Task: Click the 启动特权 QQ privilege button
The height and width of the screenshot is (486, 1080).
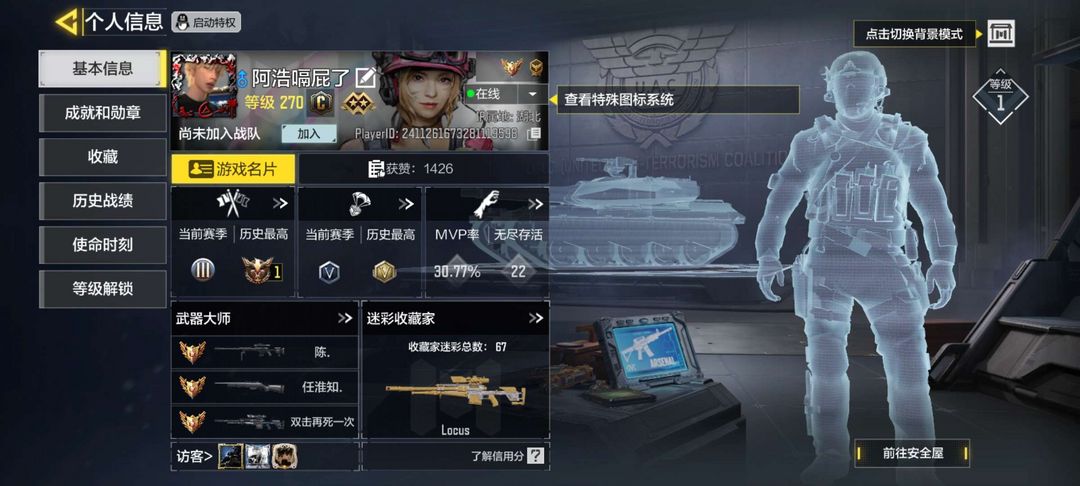Action: pyautogui.click(x=206, y=22)
